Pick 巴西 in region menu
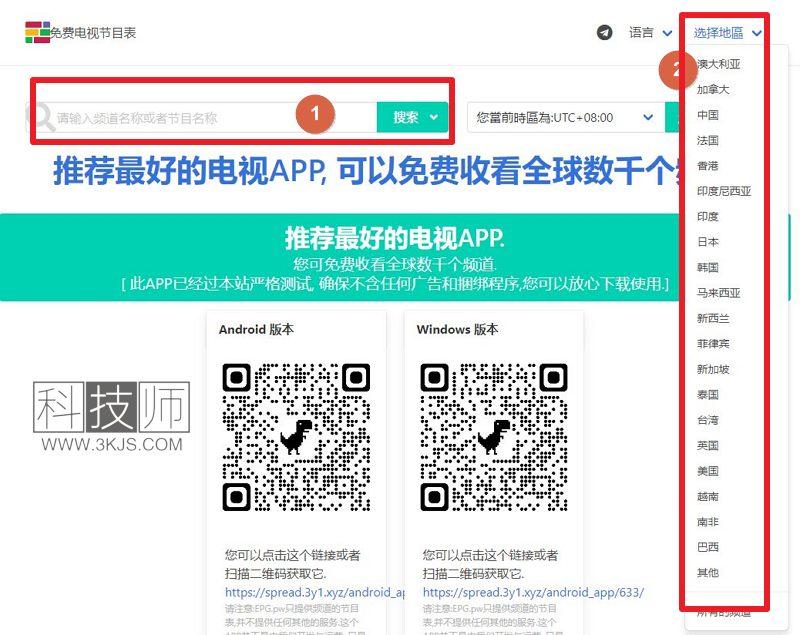This screenshot has width=800, height=635. pyautogui.click(x=708, y=547)
